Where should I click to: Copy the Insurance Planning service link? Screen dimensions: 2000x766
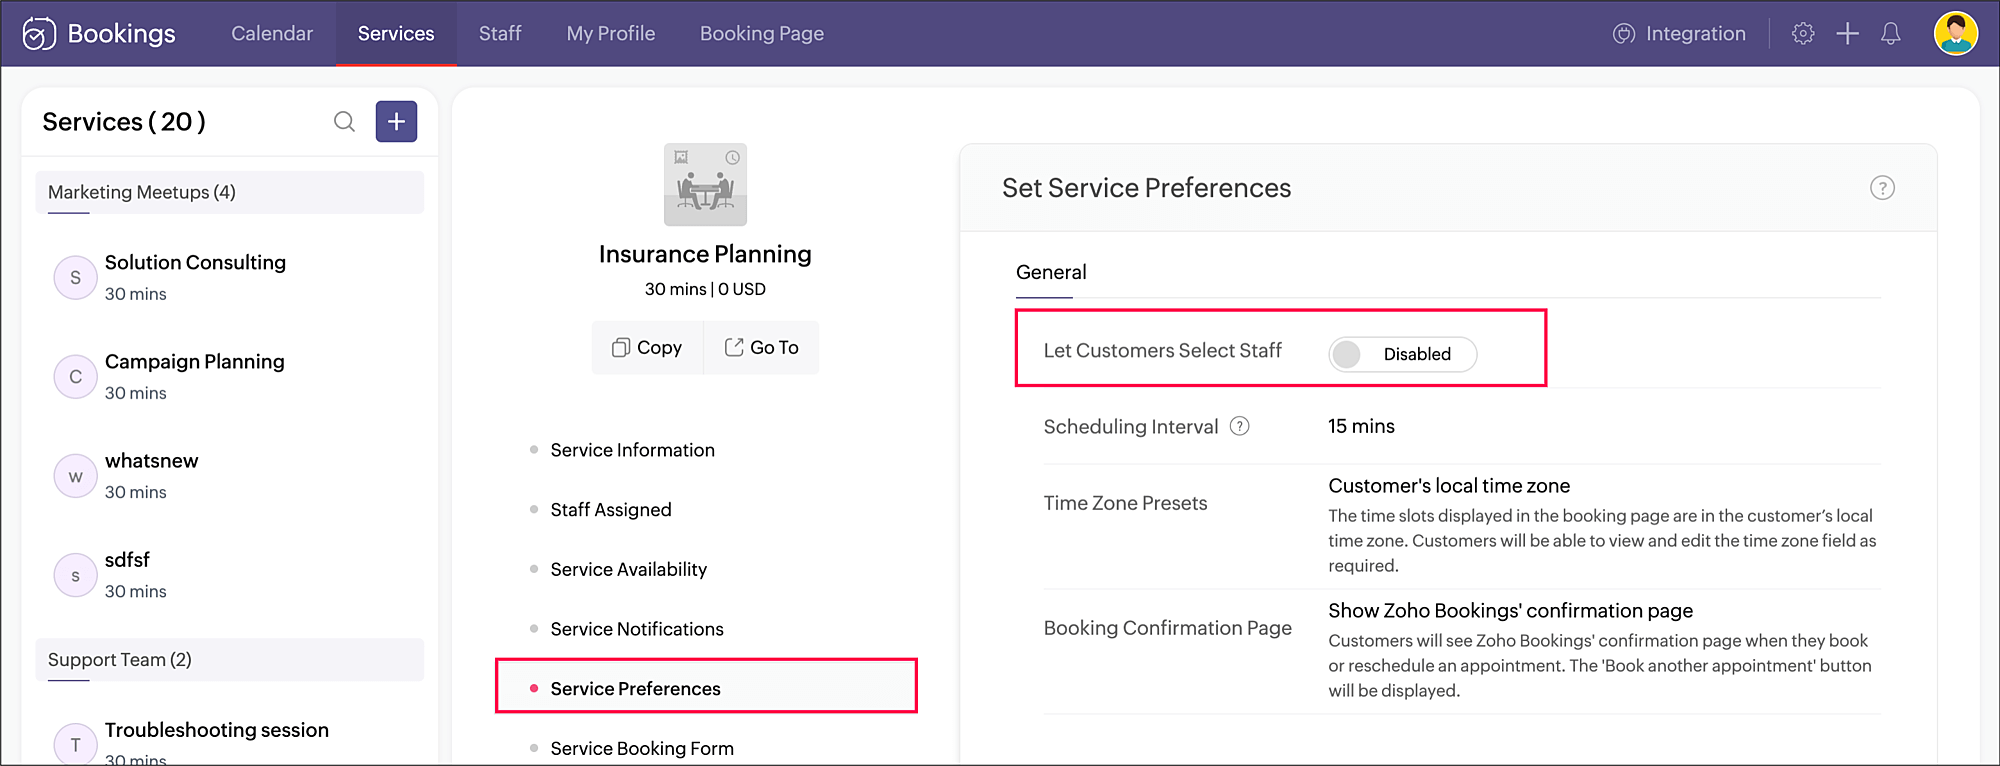pos(647,348)
